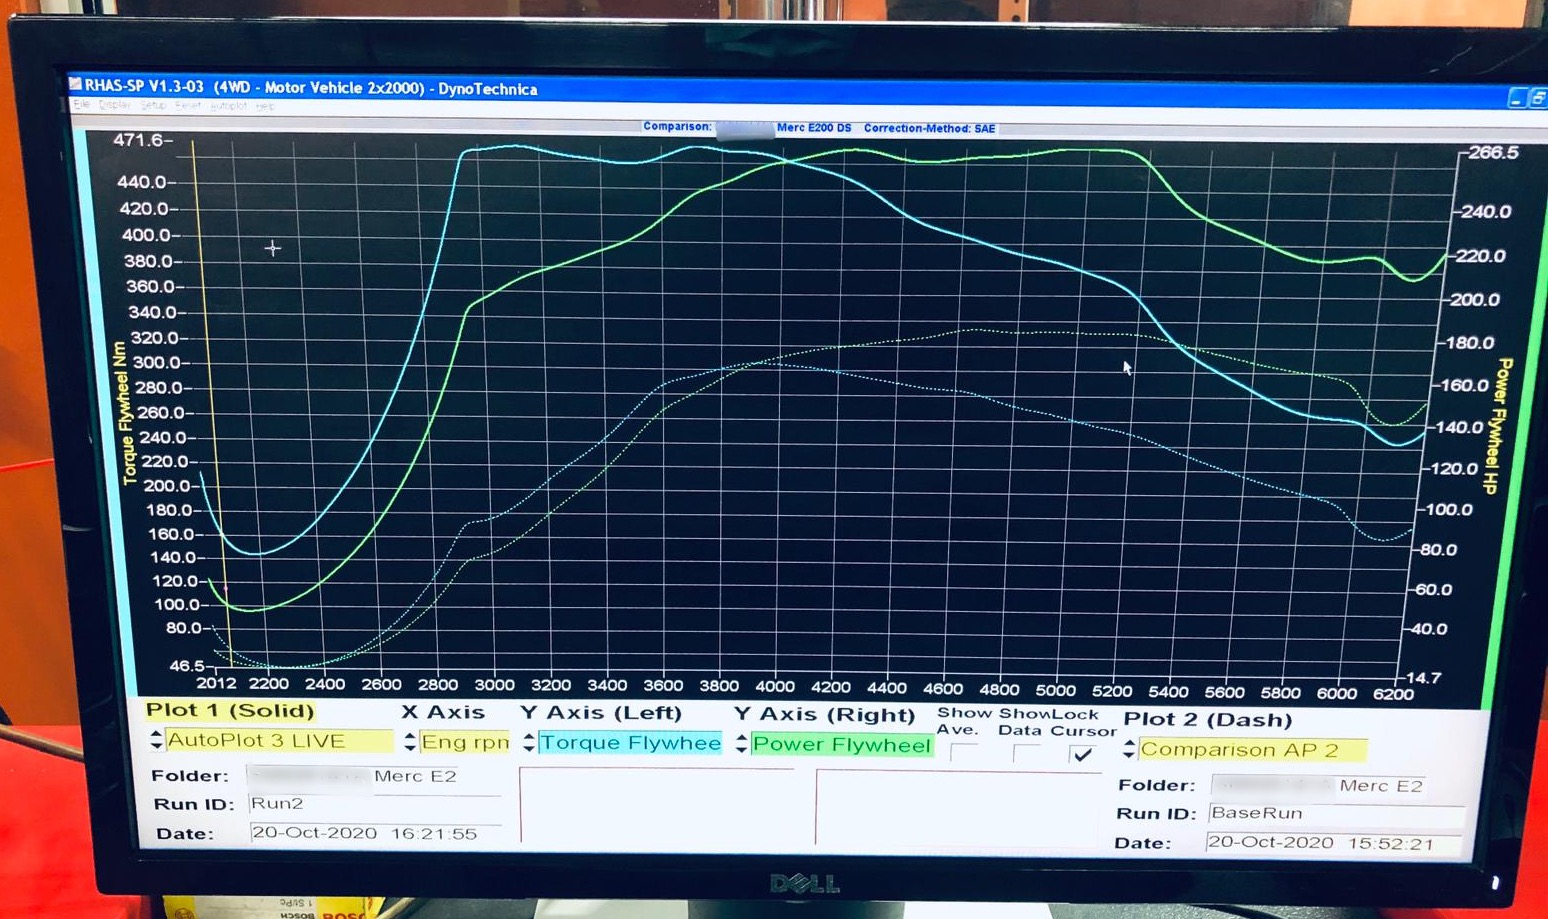Click the Plot 1 (Solid) label
The width and height of the screenshot is (1548, 919).
point(230,711)
